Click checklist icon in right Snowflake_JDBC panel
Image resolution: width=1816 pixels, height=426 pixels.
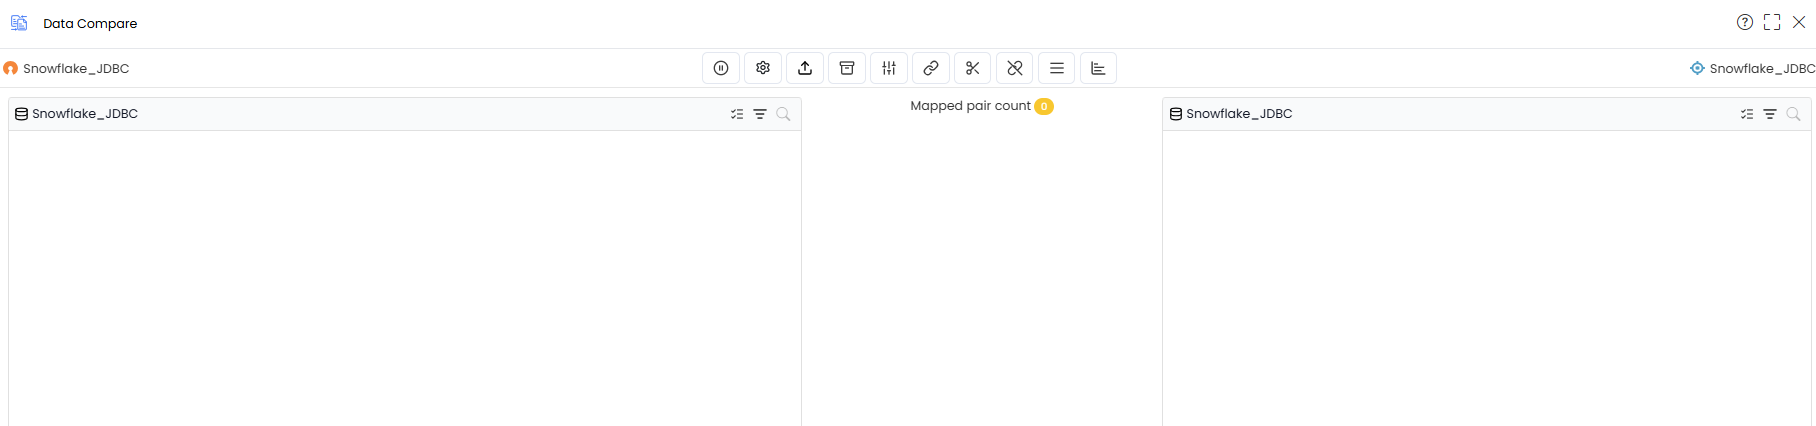coord(1747,114)
